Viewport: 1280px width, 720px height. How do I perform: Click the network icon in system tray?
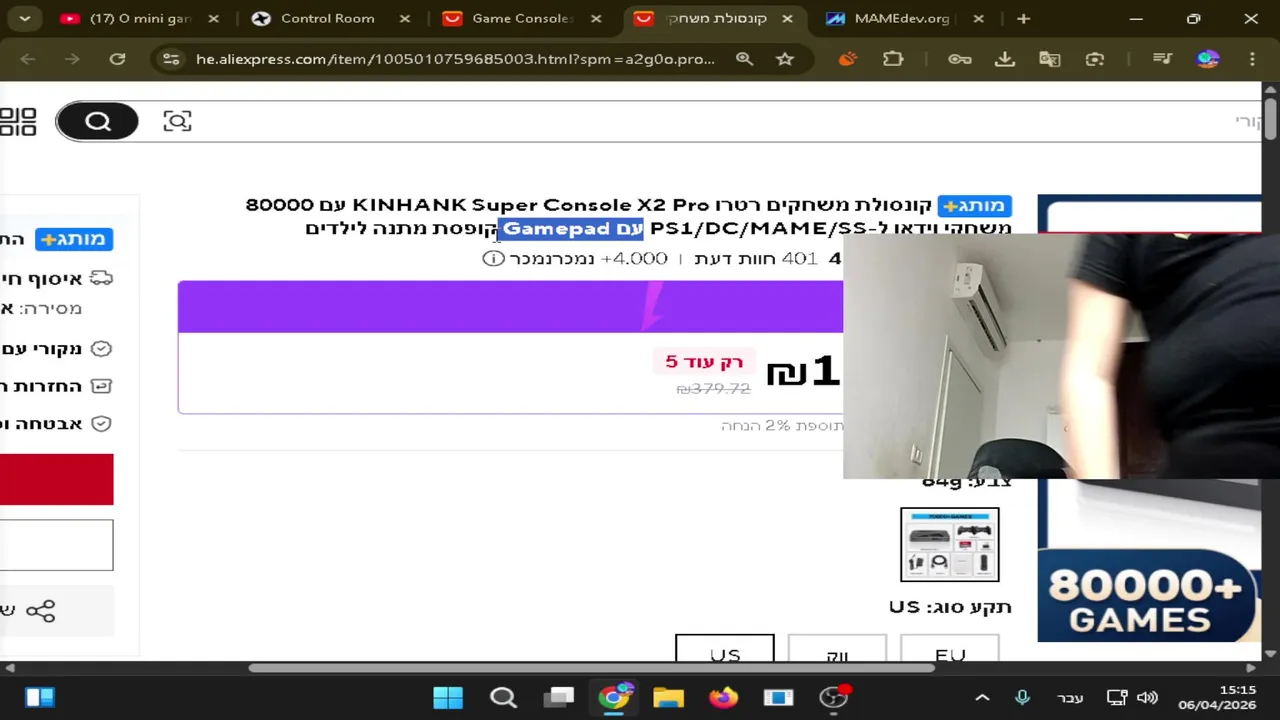coord(1117,697)
